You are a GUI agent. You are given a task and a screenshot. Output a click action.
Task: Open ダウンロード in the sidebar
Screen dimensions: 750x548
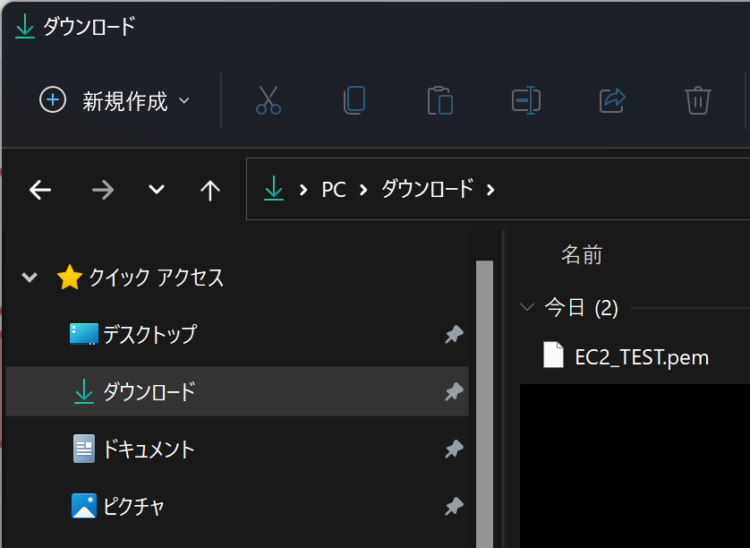pyautogui.click(x=237, y=392)
